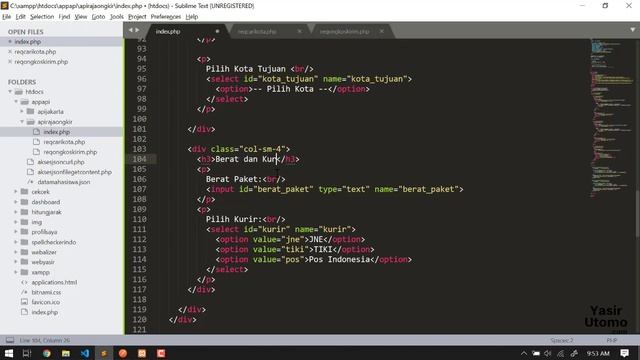
Task: Open the Edit menu
Action: click(20, 17)
